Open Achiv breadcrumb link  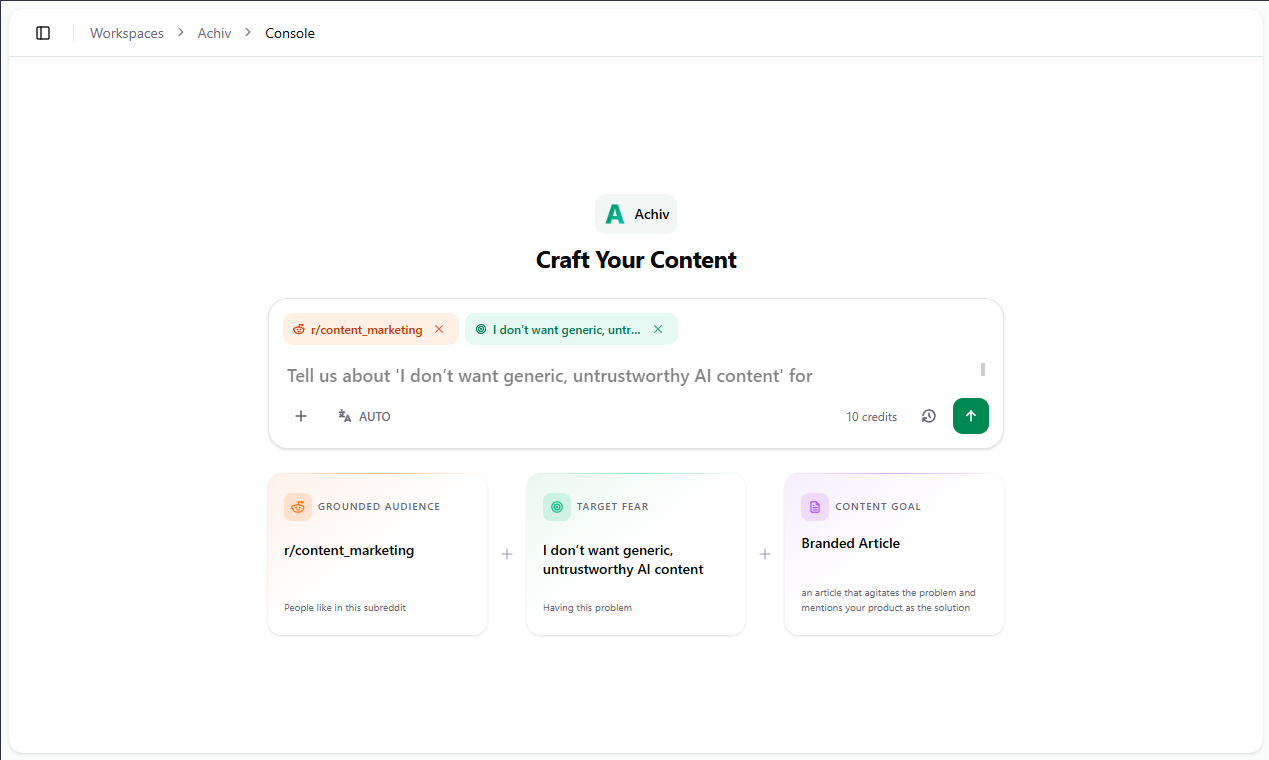[x=214, y=33]
